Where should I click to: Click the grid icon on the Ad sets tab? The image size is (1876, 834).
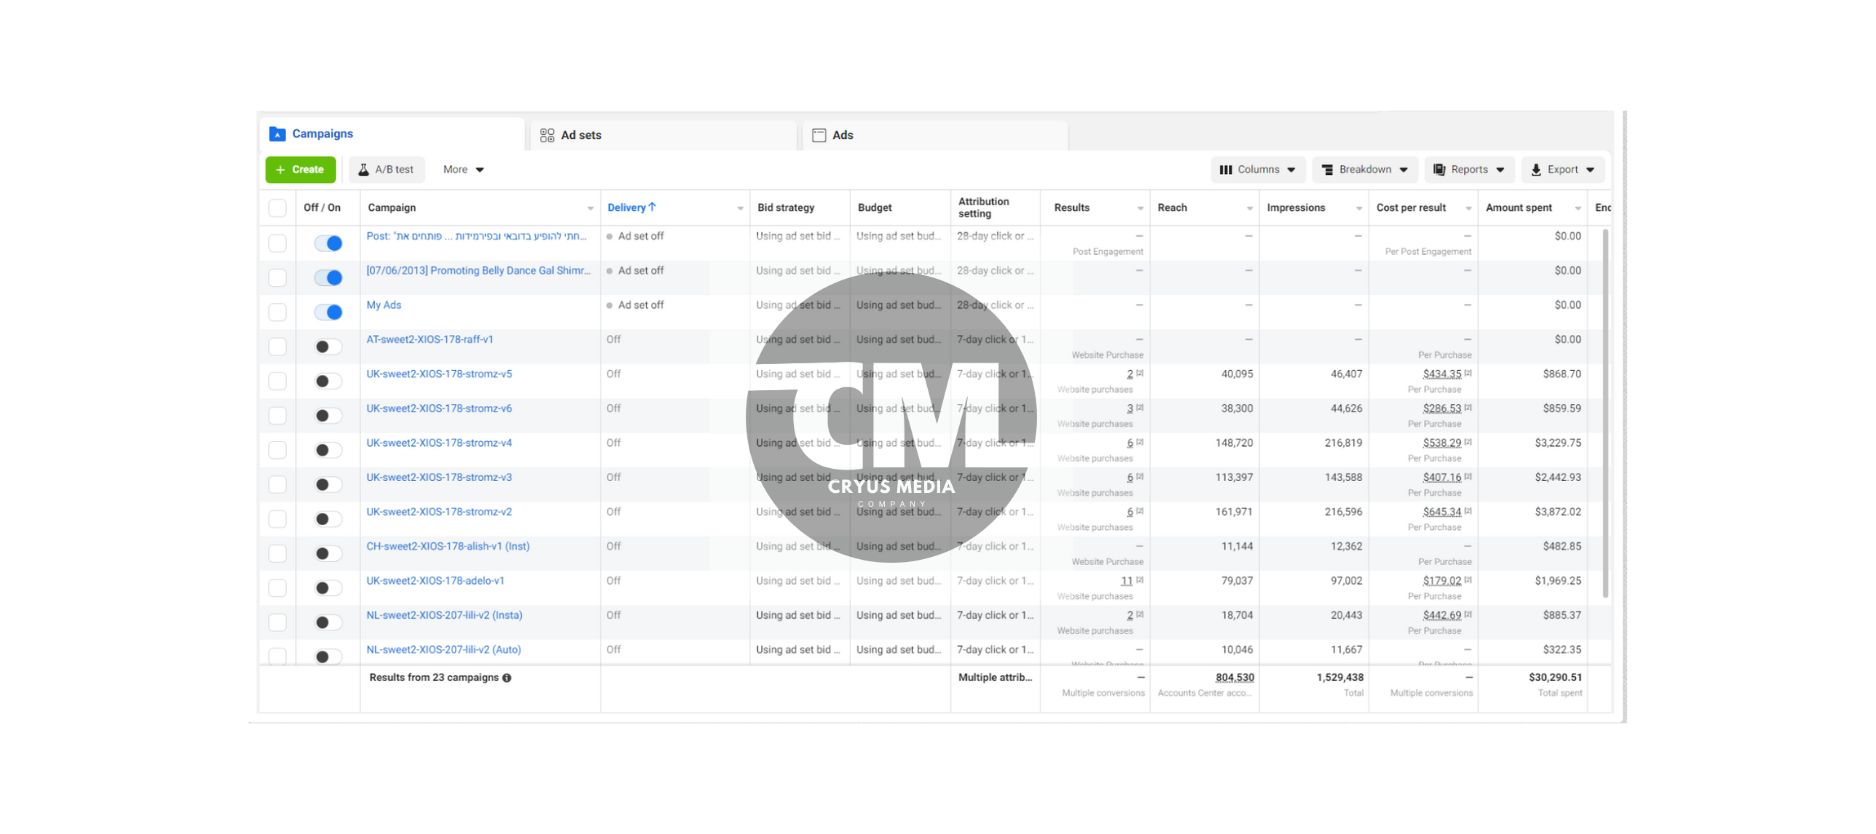pyautogui.click(x=547, y=135)
